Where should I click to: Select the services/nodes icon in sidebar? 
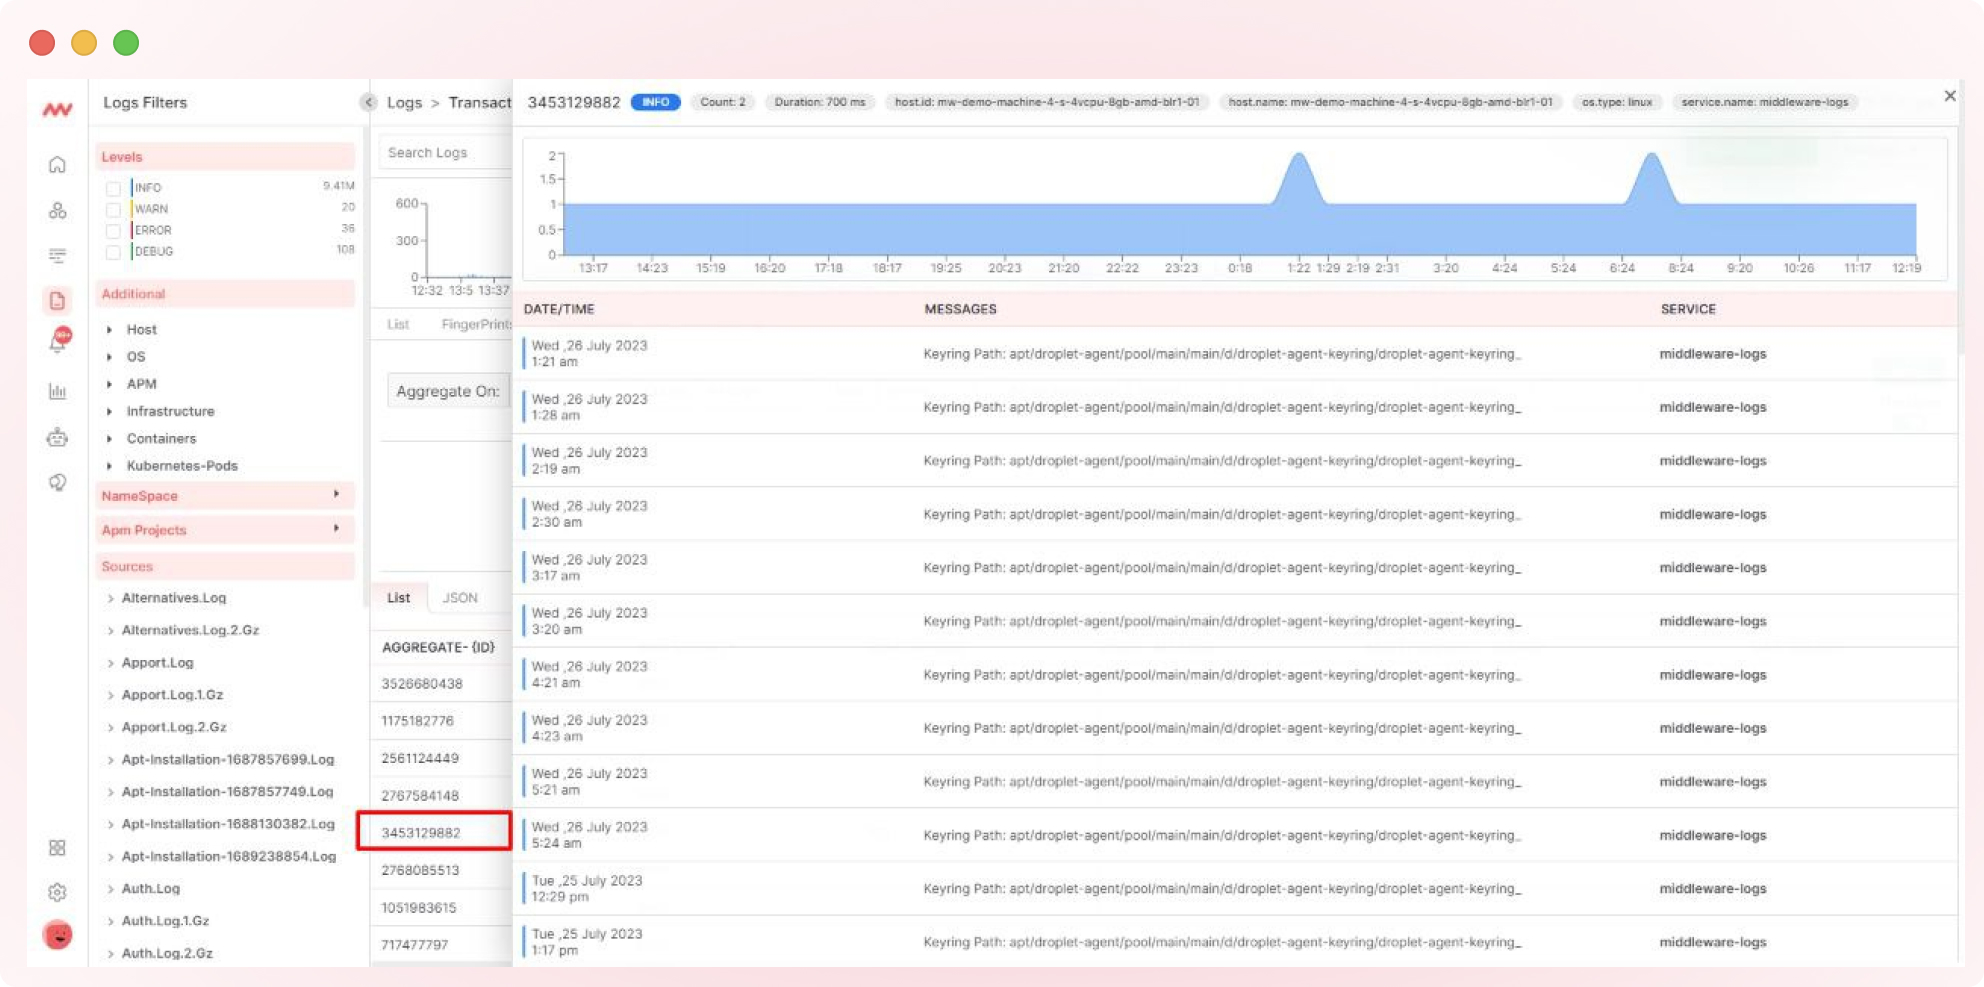[x=57, y=210]
